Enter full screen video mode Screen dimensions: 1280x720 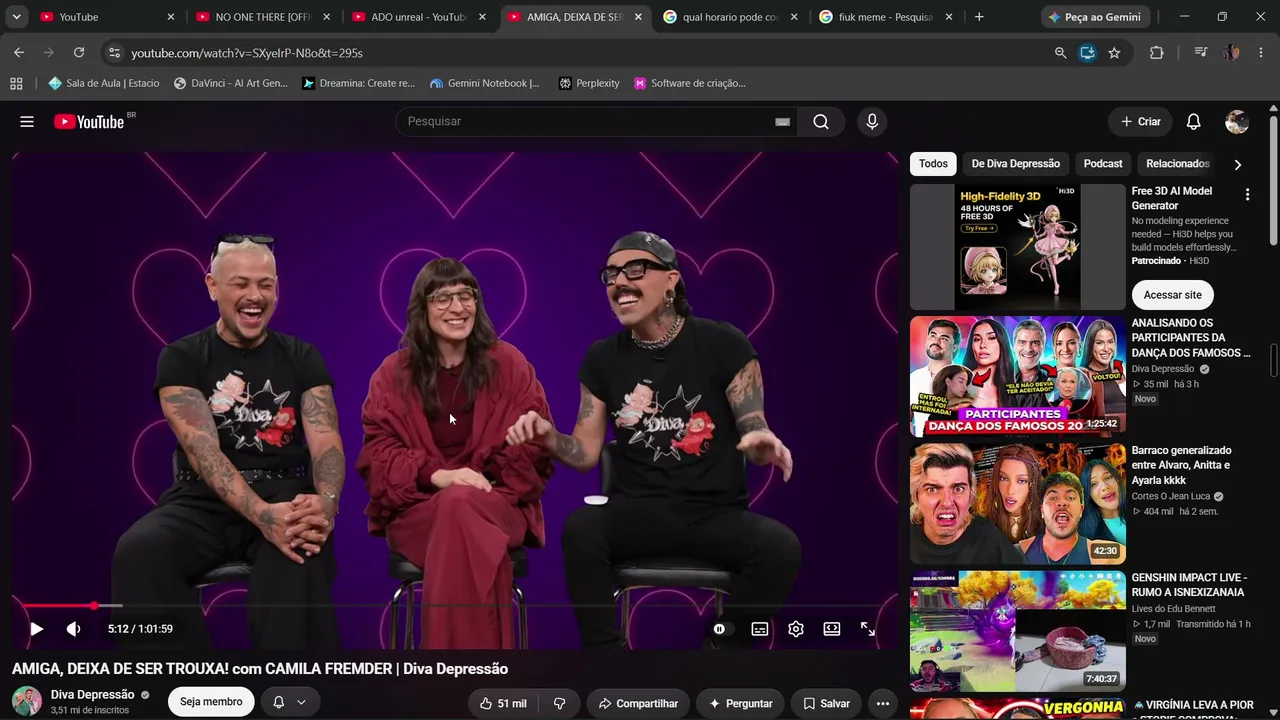tap(868, 629)
